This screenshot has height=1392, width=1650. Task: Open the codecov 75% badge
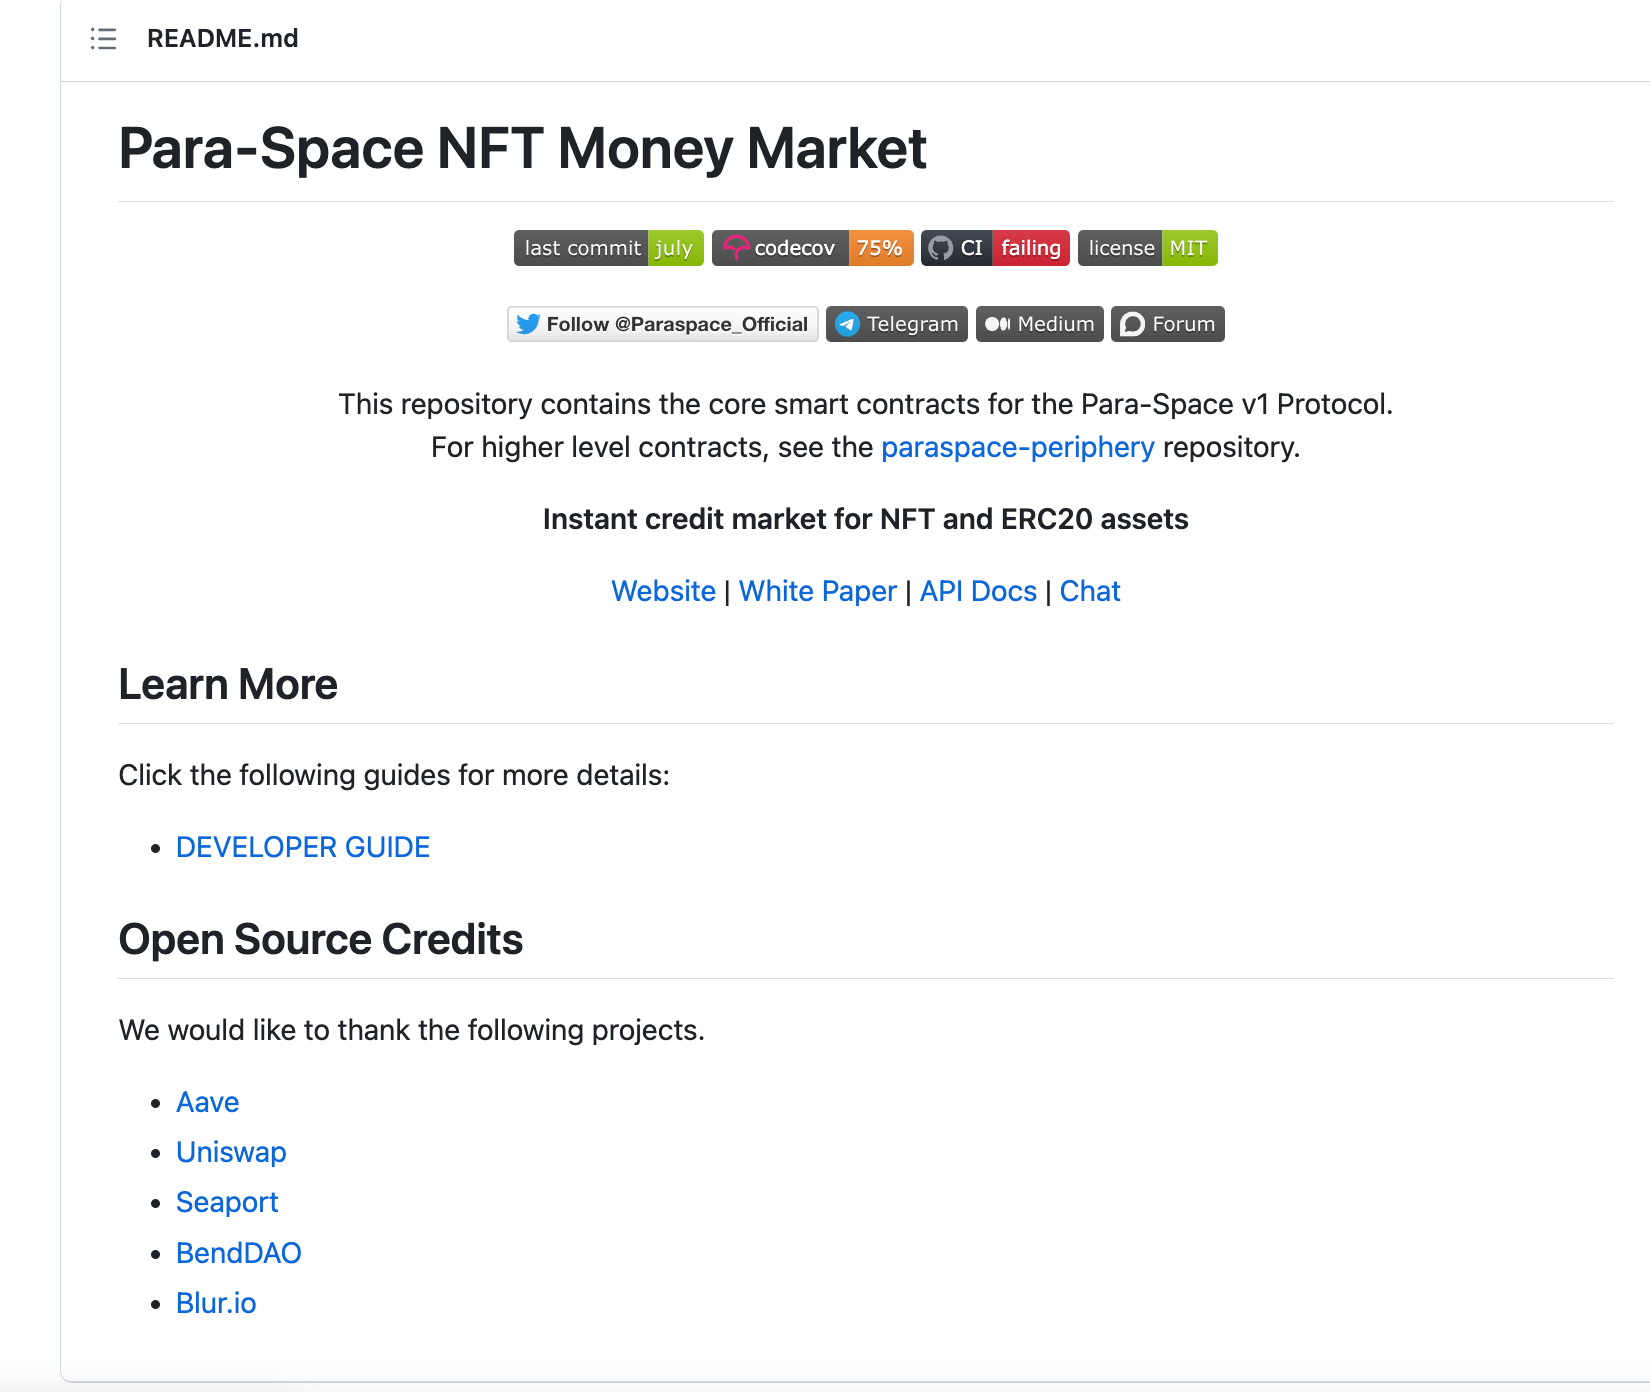[813, 248]
